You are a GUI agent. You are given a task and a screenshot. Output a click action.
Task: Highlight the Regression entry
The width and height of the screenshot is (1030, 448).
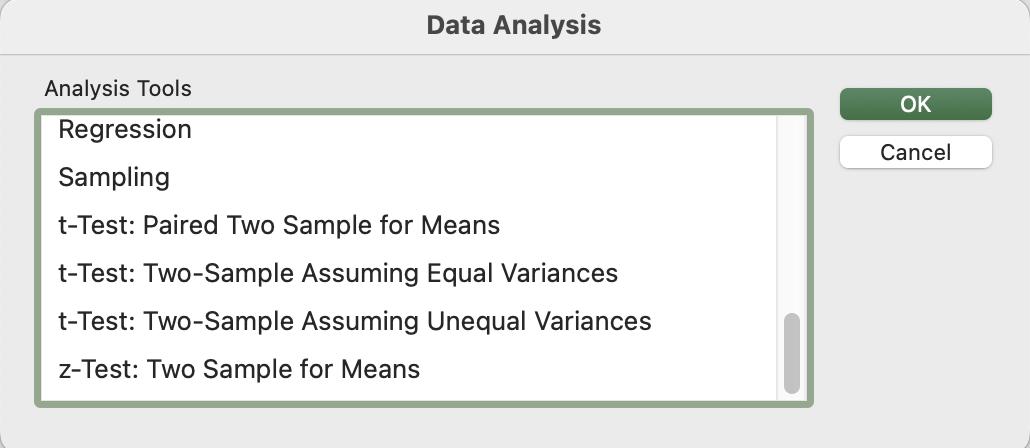(409, 129)
